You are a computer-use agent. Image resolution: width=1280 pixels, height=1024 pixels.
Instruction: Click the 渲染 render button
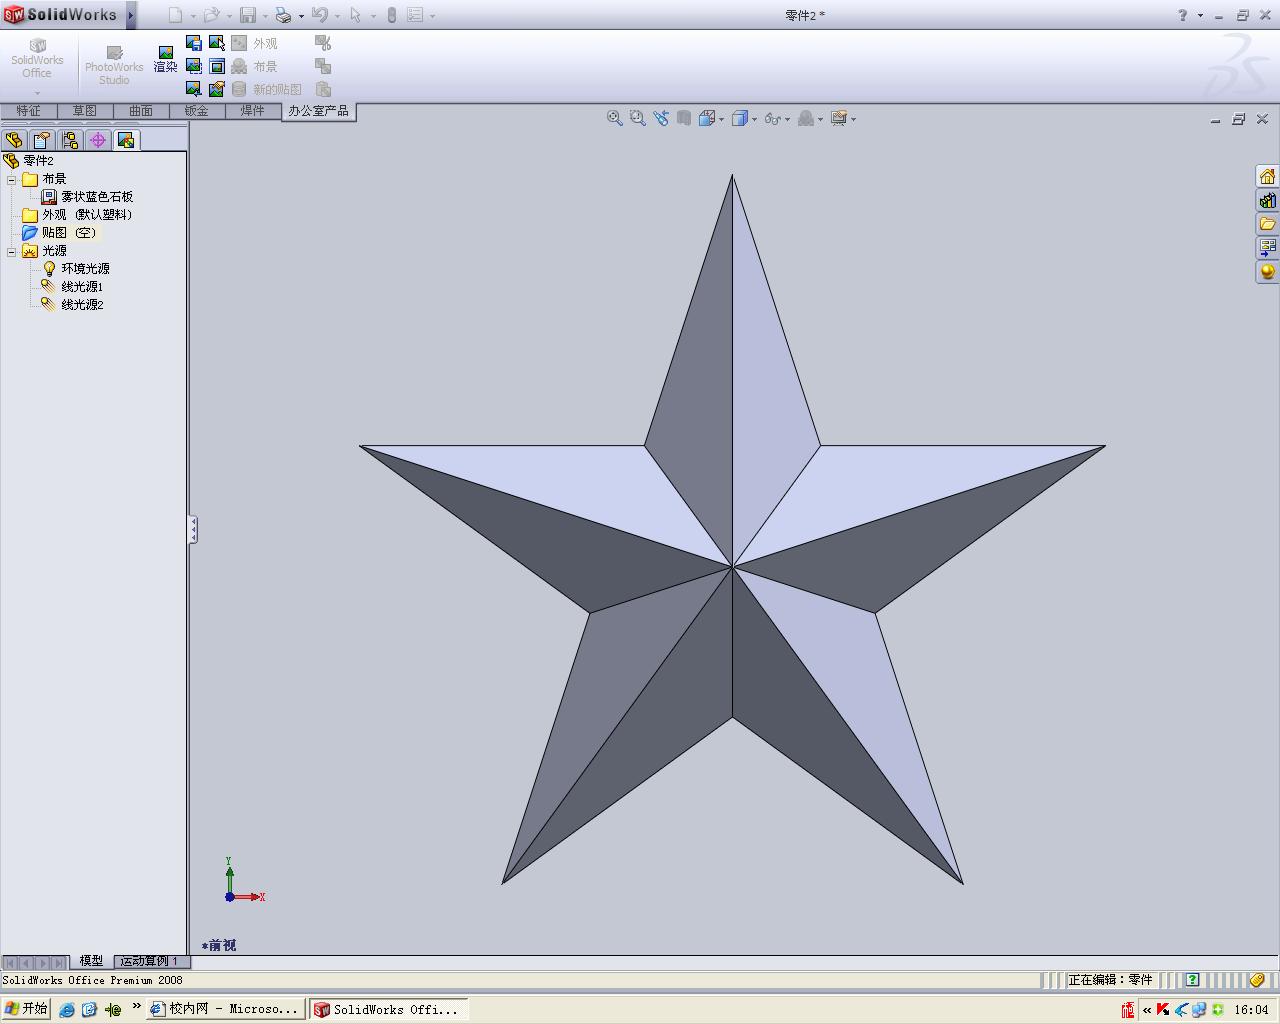click(x=165, y=60)
